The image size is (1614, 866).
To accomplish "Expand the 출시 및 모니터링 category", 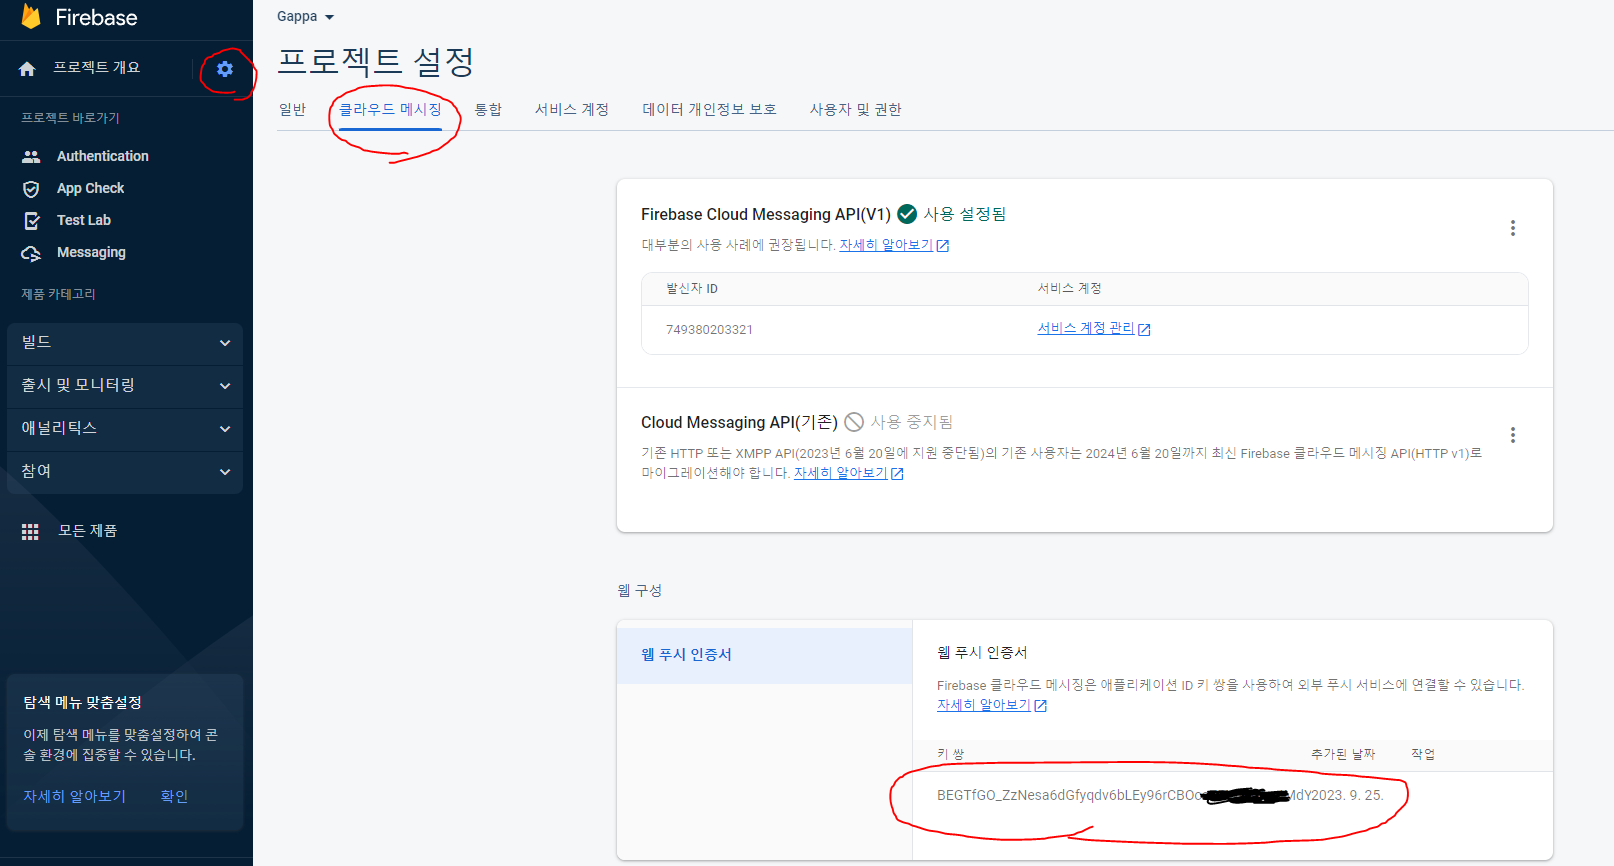I will tap(125, 386).
